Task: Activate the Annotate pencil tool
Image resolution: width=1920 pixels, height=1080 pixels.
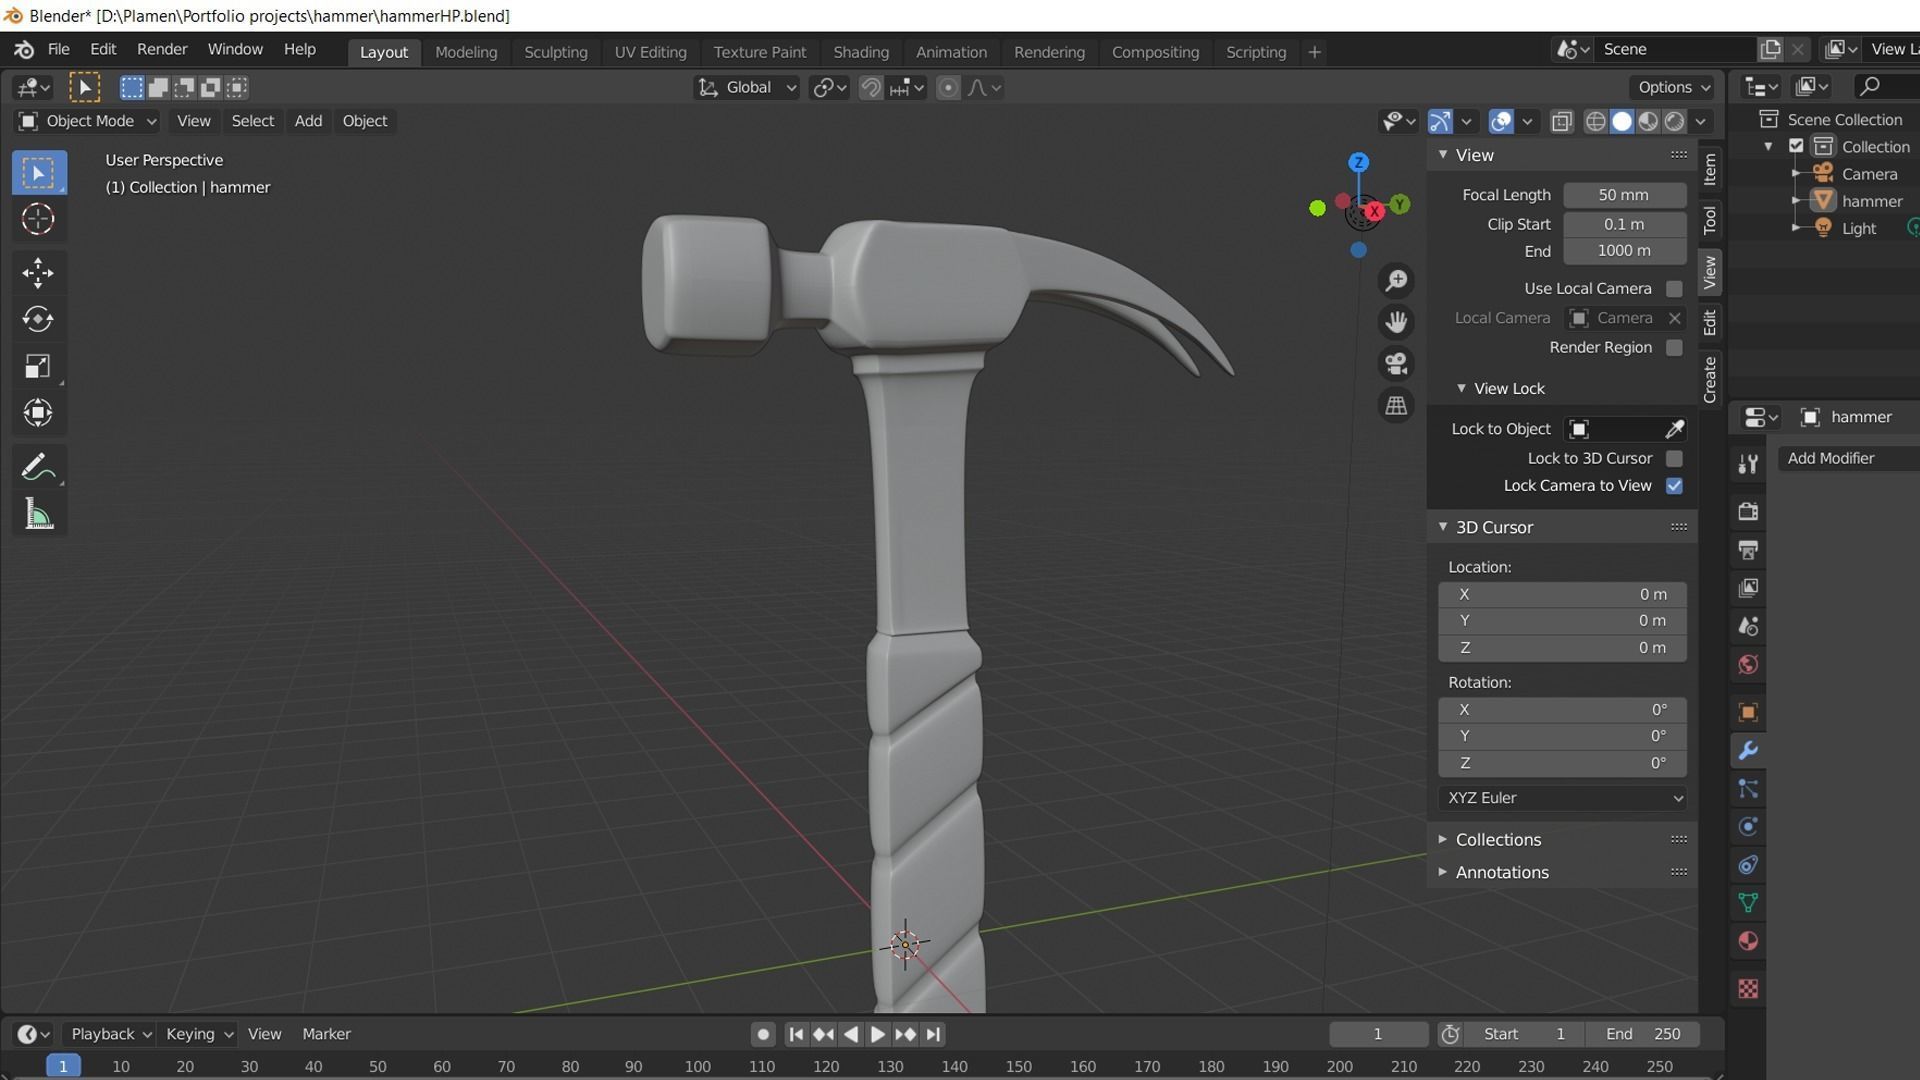Action: [x=39, y=466]
